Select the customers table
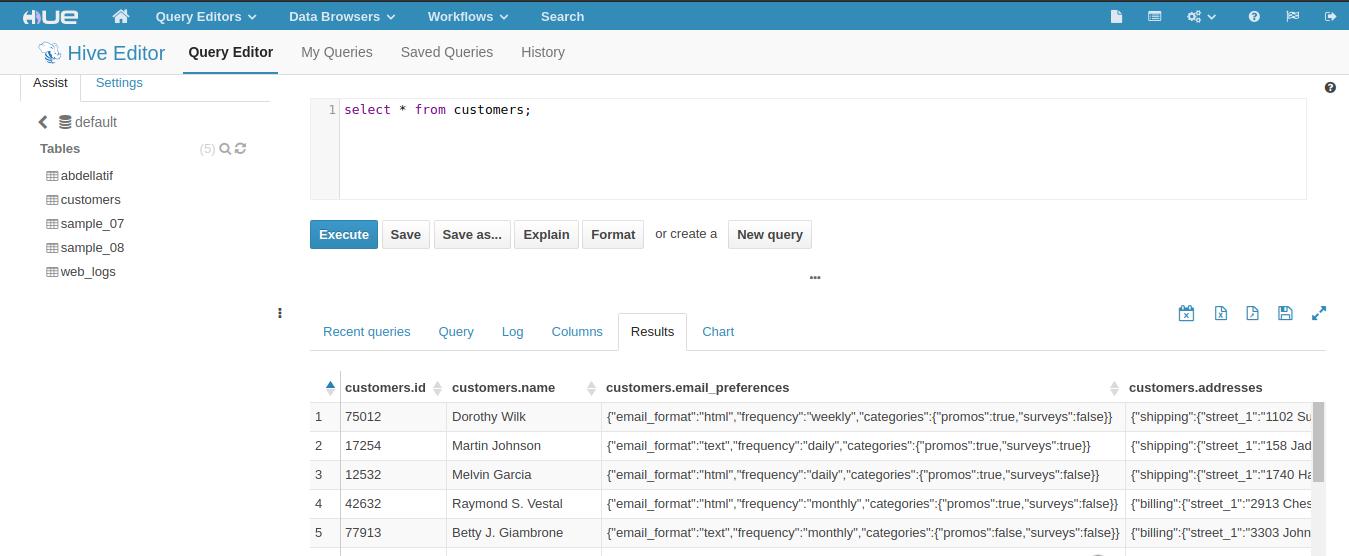 point(90,200)
